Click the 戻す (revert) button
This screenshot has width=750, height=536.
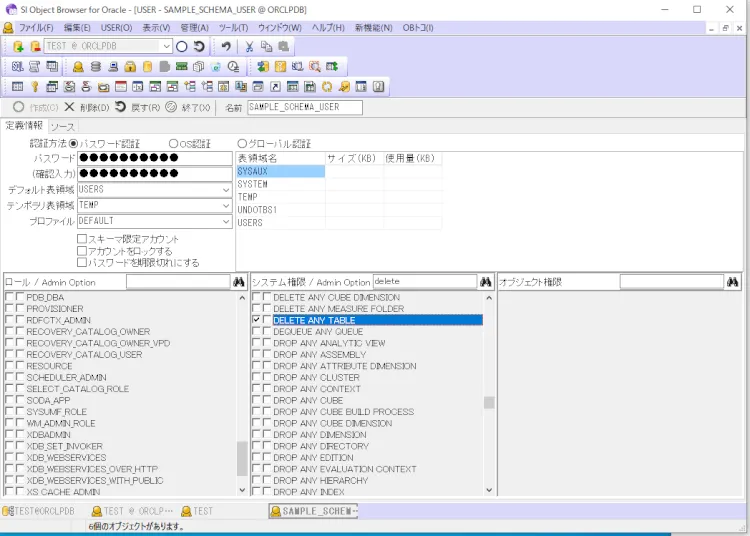pyautogui.click(x=121, y=107)
